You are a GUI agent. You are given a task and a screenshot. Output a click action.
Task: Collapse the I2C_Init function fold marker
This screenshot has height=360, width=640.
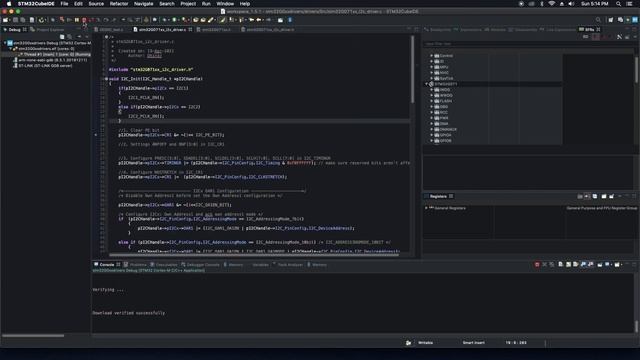click(x=106, y=79)
